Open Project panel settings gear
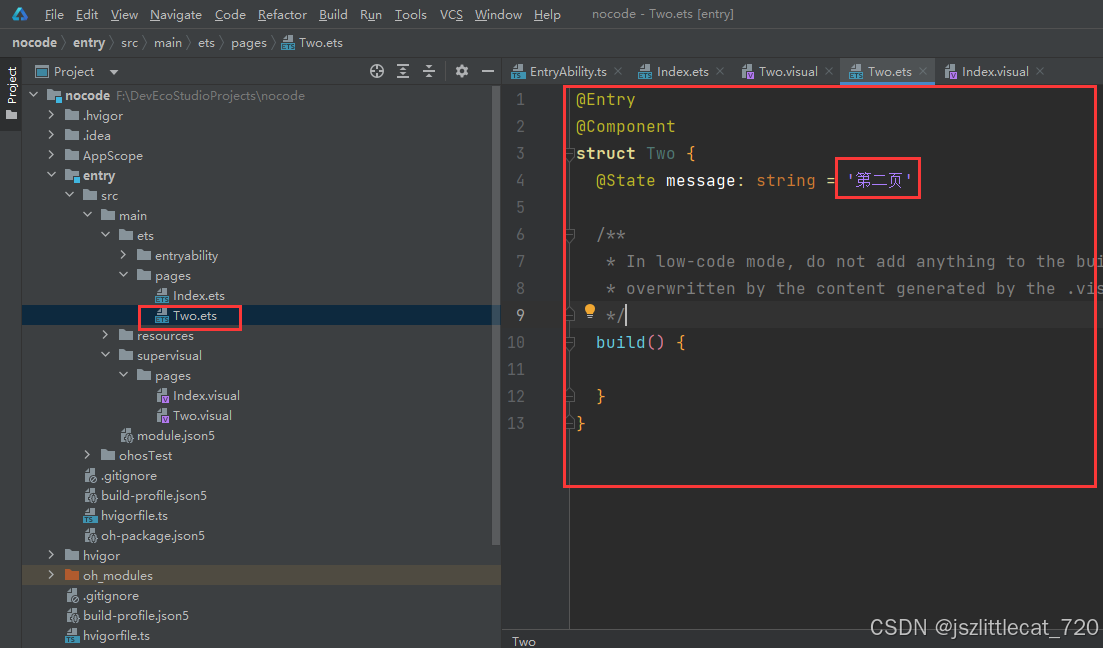Viewport: 1103px width, 648px height. pos(461,71)
